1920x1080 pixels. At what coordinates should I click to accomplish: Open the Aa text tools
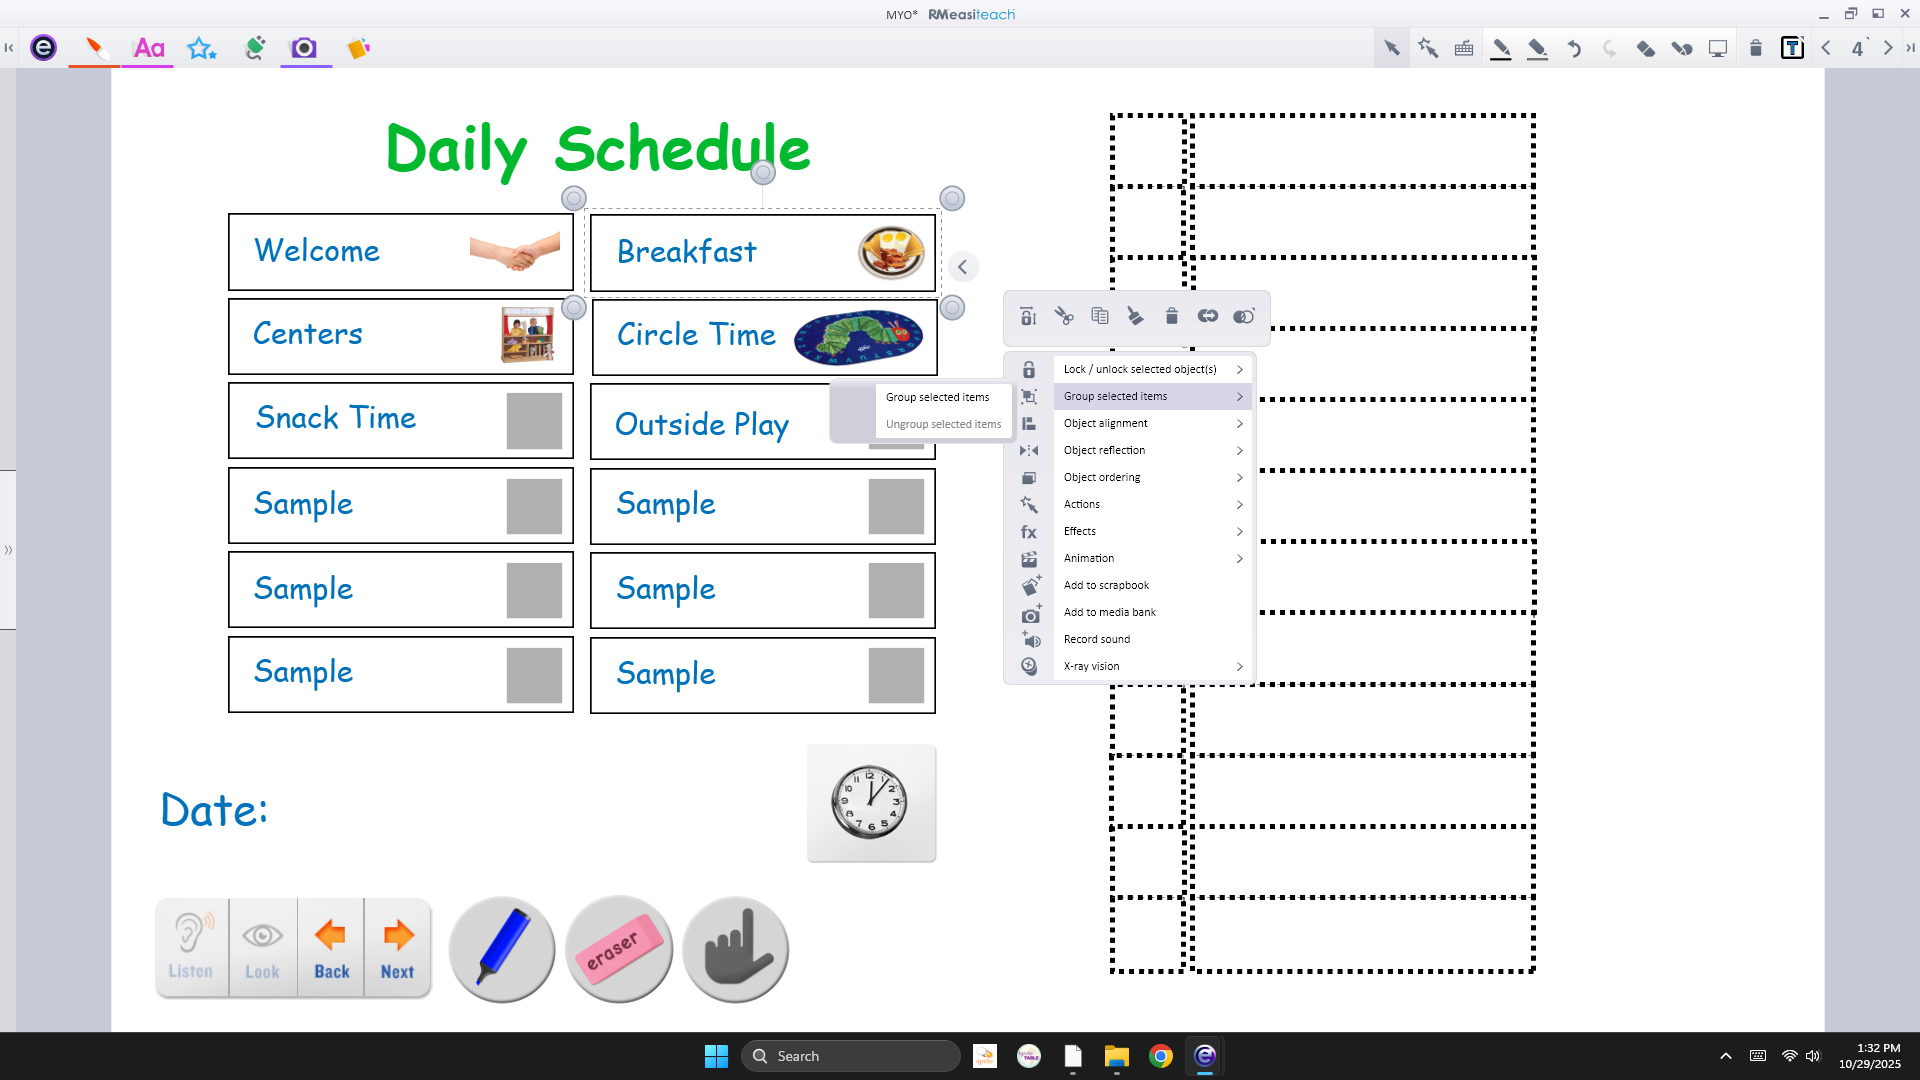point(149,47)
